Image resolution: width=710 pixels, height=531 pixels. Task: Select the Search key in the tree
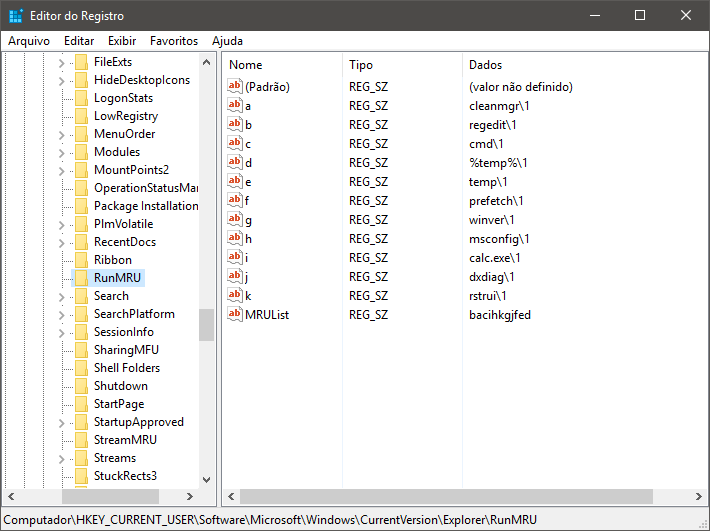111,296
